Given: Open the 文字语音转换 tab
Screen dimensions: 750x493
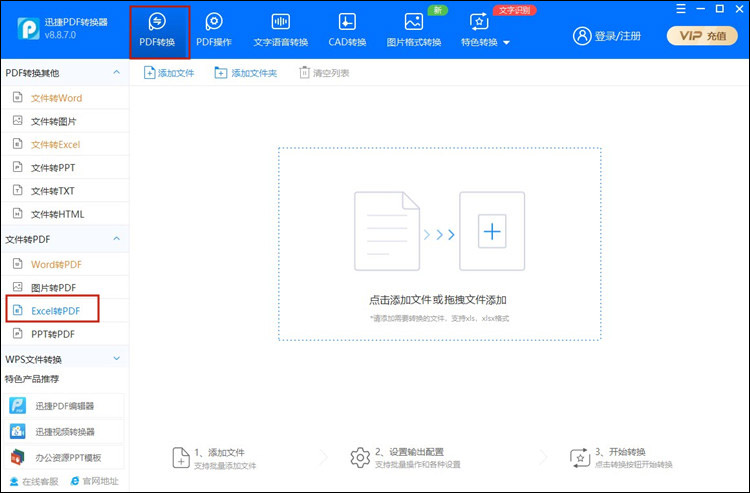Looking at the screenshot, I should 281,32.
